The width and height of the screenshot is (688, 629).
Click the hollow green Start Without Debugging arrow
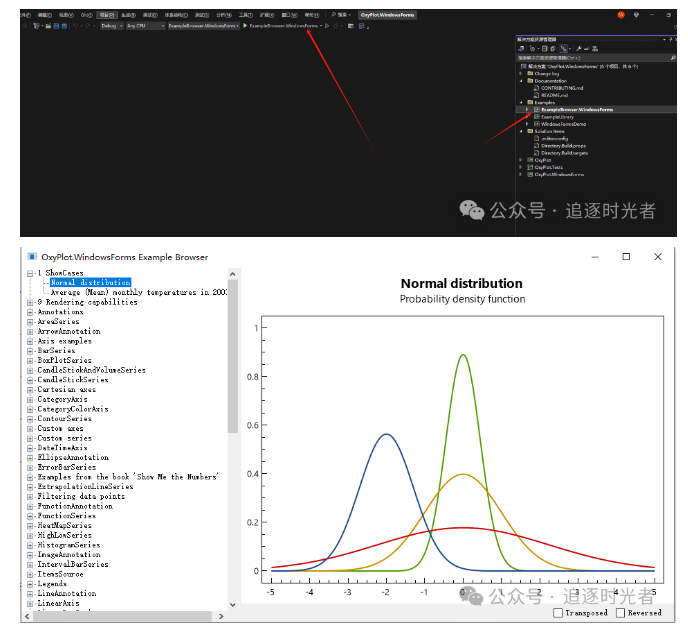327,26
